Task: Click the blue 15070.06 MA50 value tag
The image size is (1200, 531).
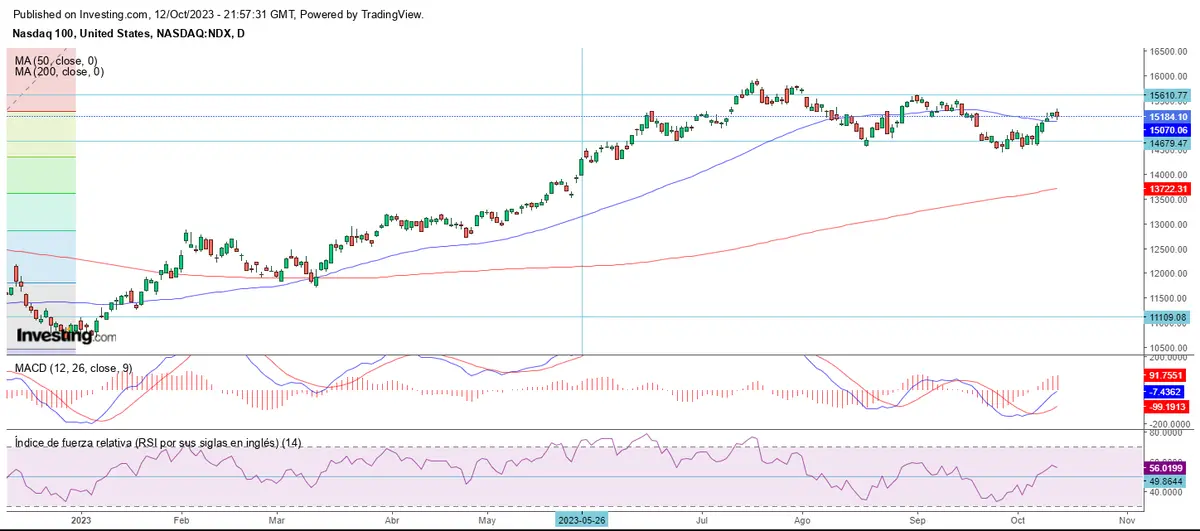Action: pyautogui.click(x=1167, y=130)
